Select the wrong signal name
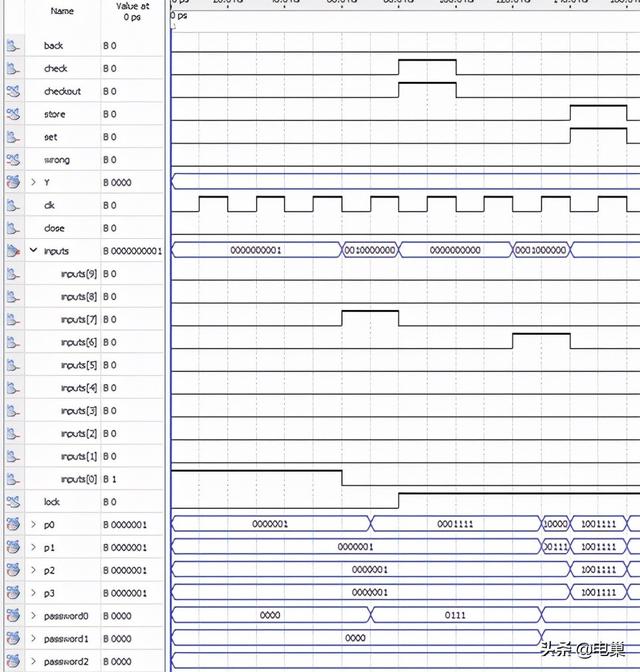640x672 pixels. [x=57, y=160]
